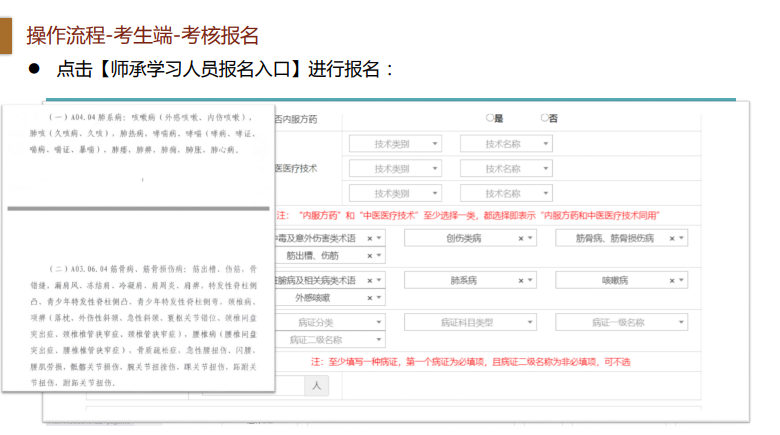Click the x icon on 脏腑病及相关病类术语 field

coord(369,281)
